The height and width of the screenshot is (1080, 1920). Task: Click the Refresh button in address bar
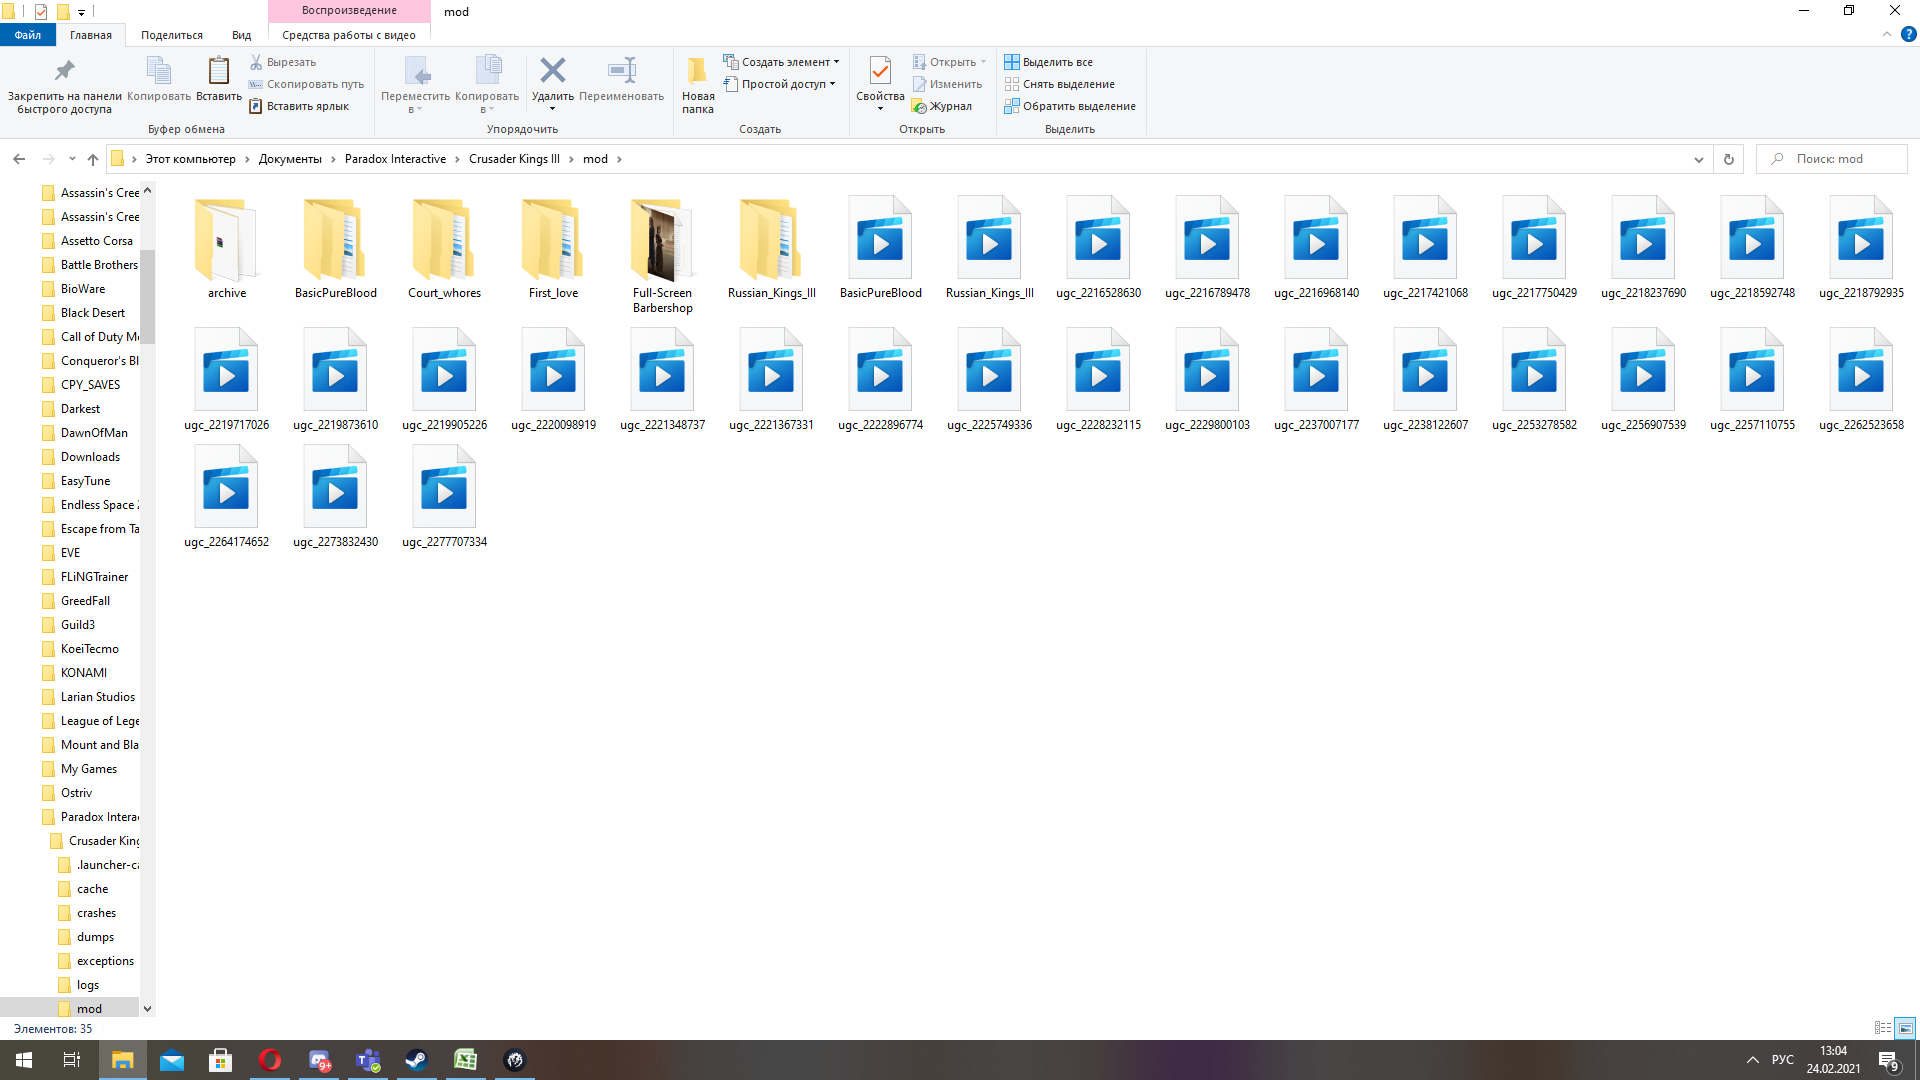tap(1728, 159)
